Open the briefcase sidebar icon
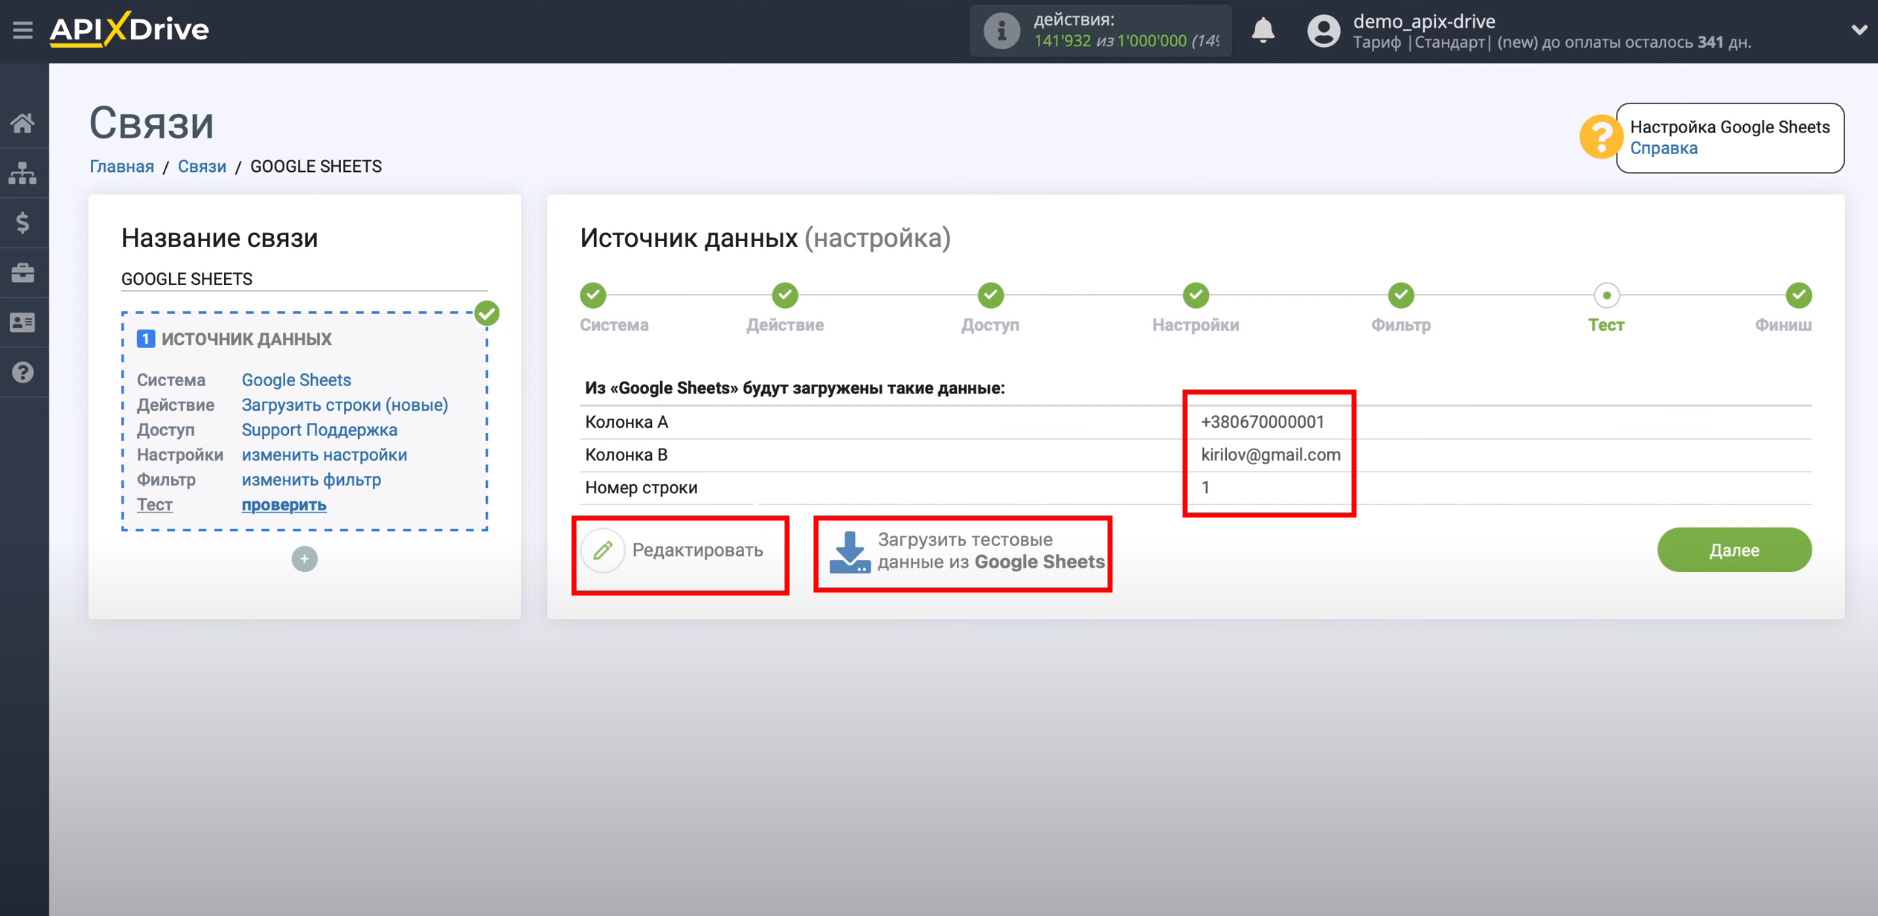The image size is (1878, 916). click(x=23, y=272)
